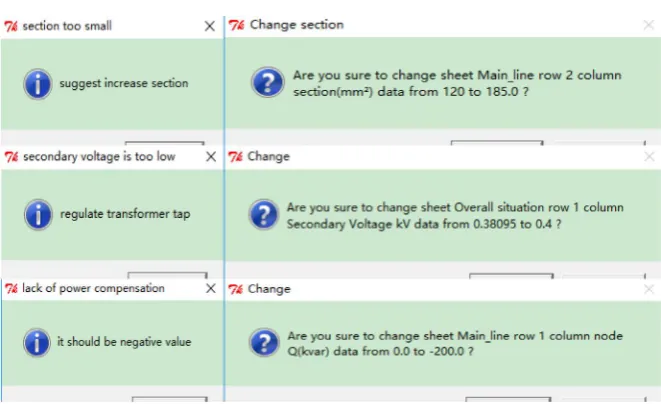Close the 'secondary voltage is too low' dialog

point(211,157)
